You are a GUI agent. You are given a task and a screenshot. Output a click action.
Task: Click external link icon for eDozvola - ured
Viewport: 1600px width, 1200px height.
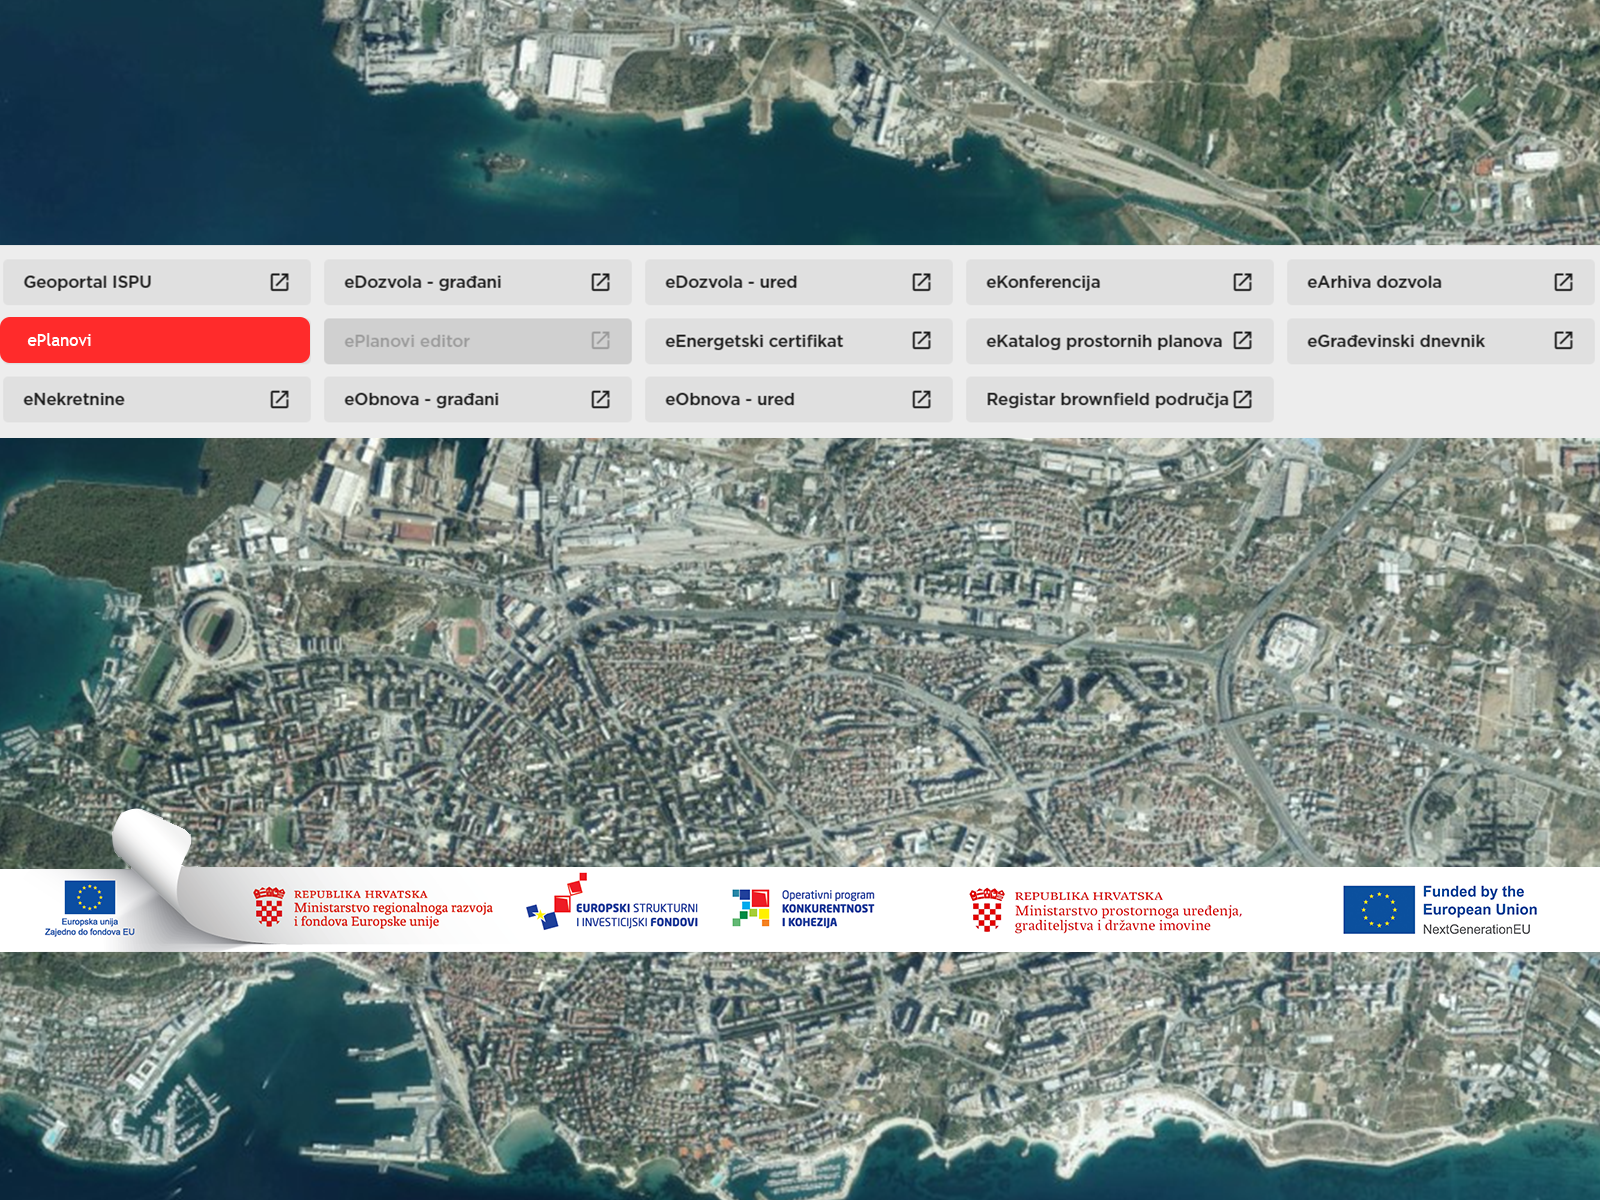click(x=921, y=282)
